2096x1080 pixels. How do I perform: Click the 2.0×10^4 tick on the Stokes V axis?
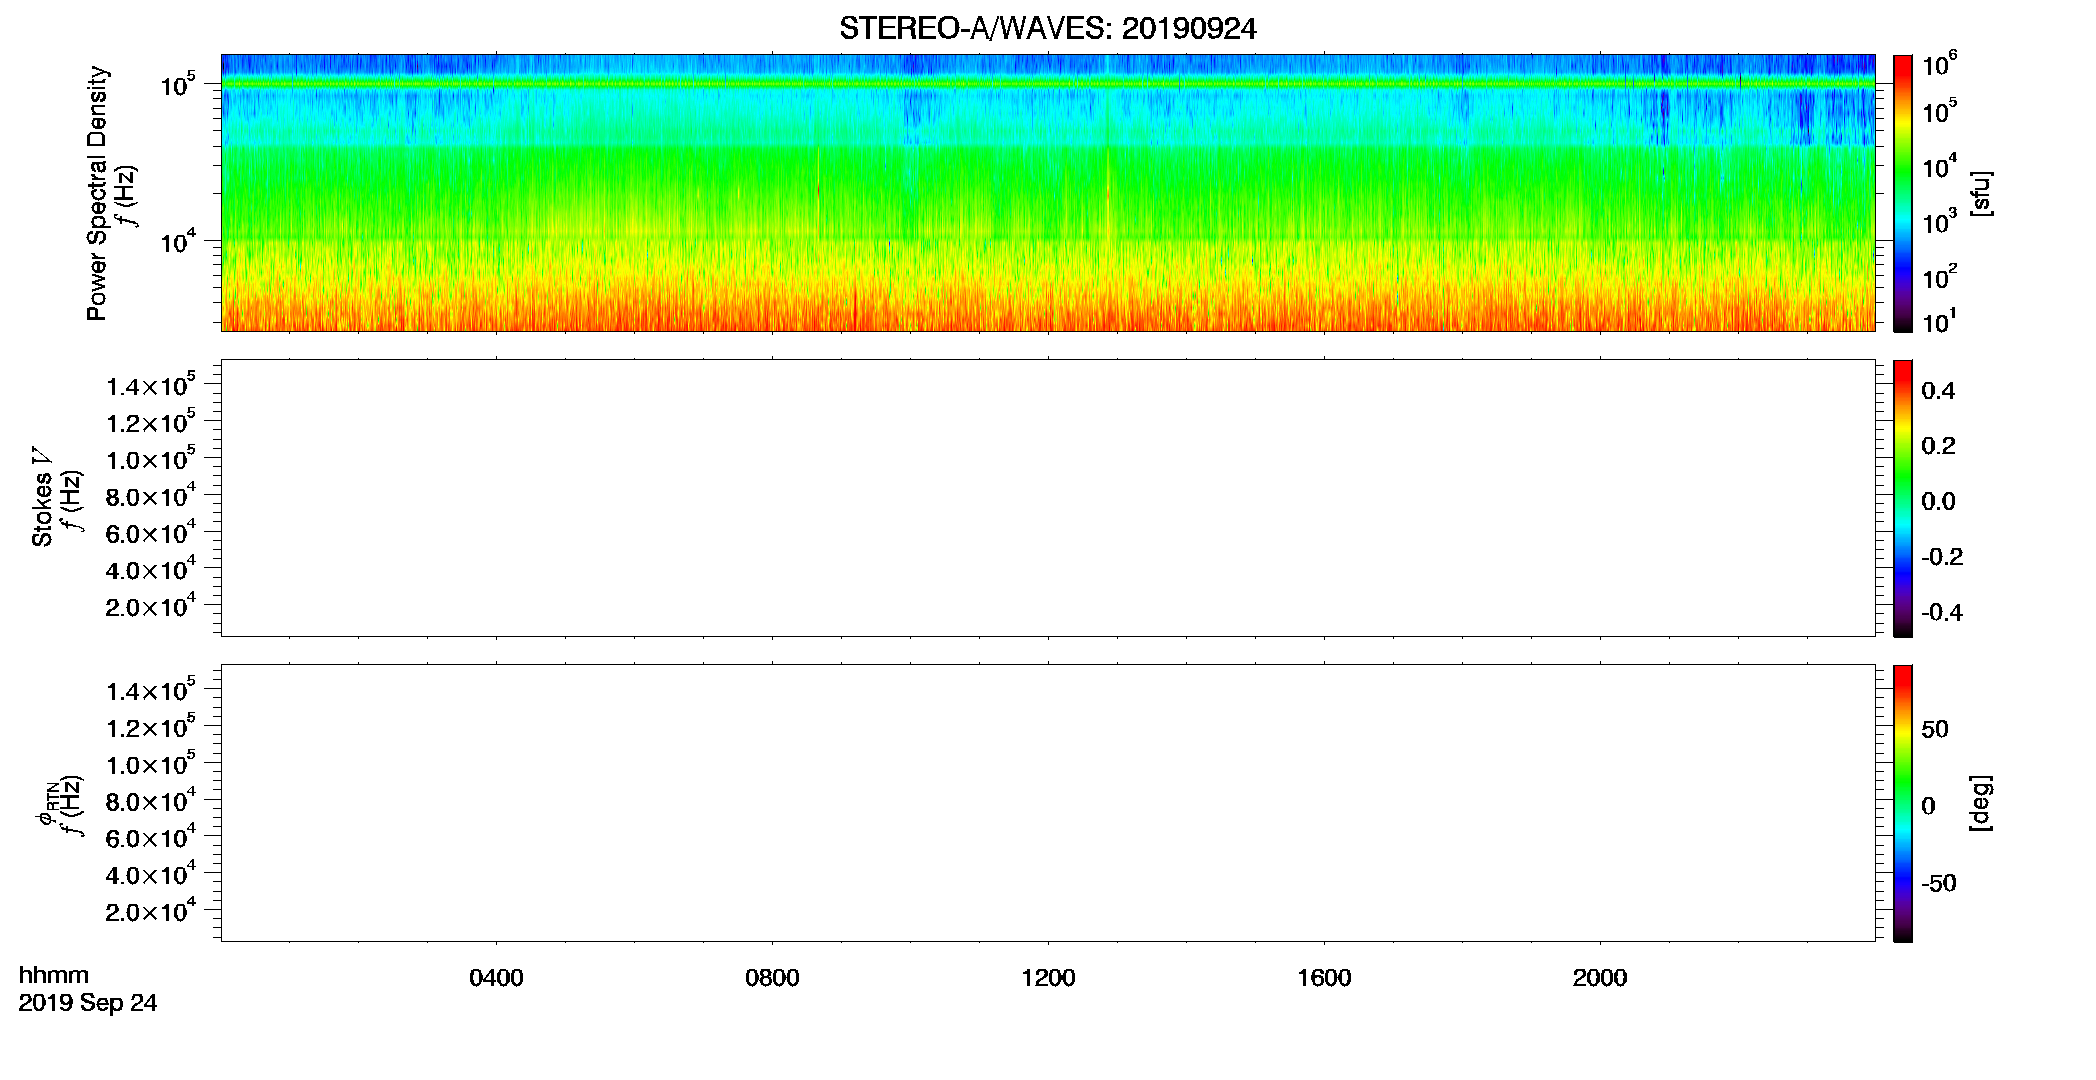click(151, 607)
